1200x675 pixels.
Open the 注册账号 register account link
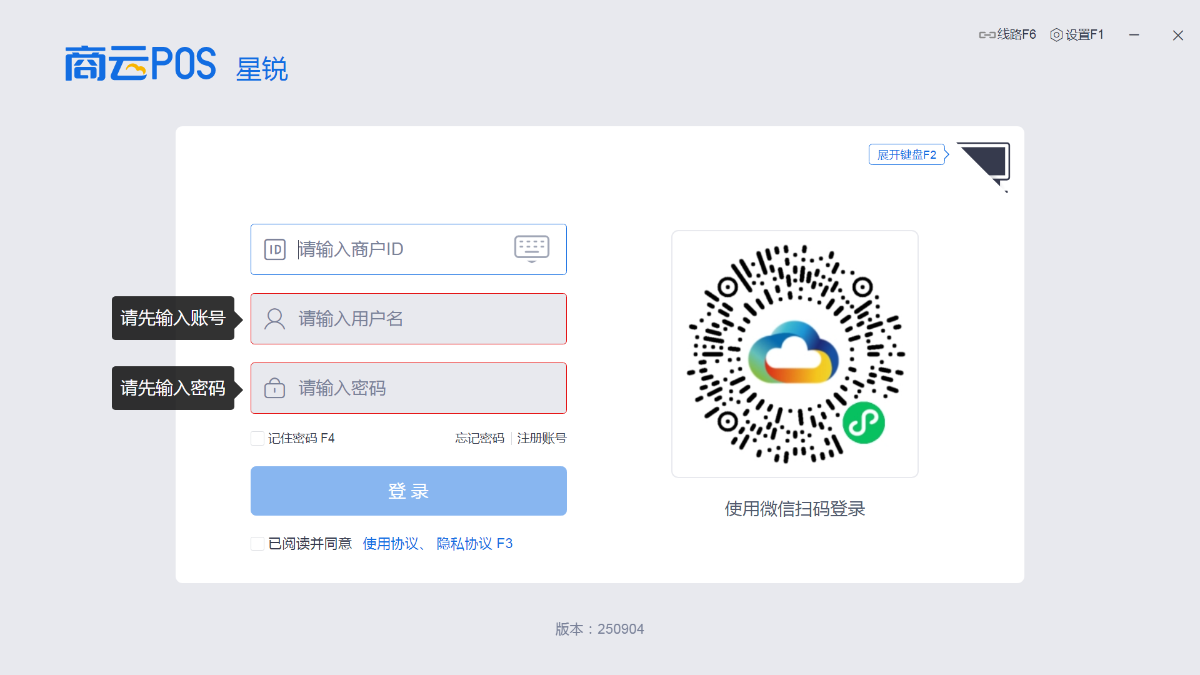[542, 438]
